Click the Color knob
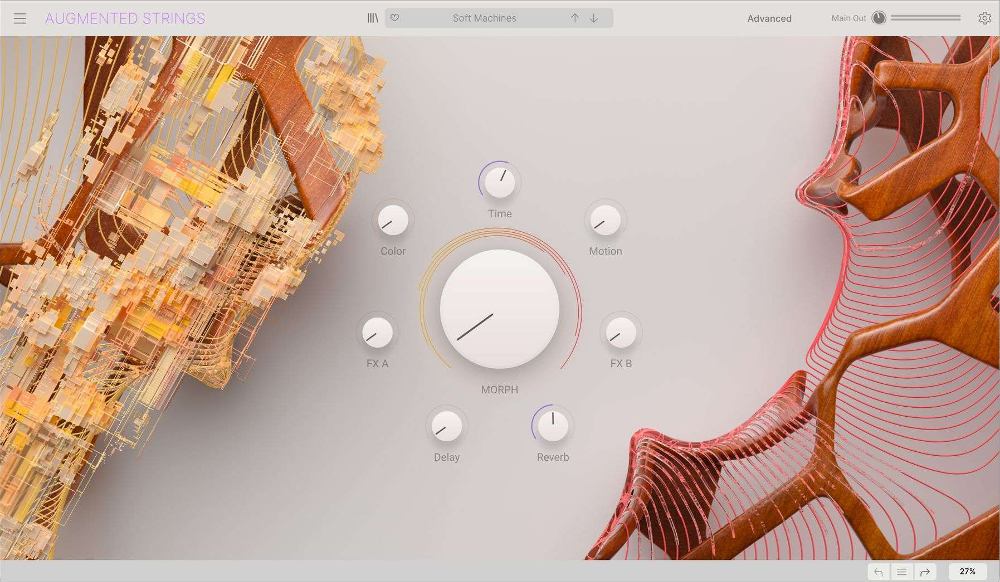Screen dimensions: 1000x582 click(392, 219)
